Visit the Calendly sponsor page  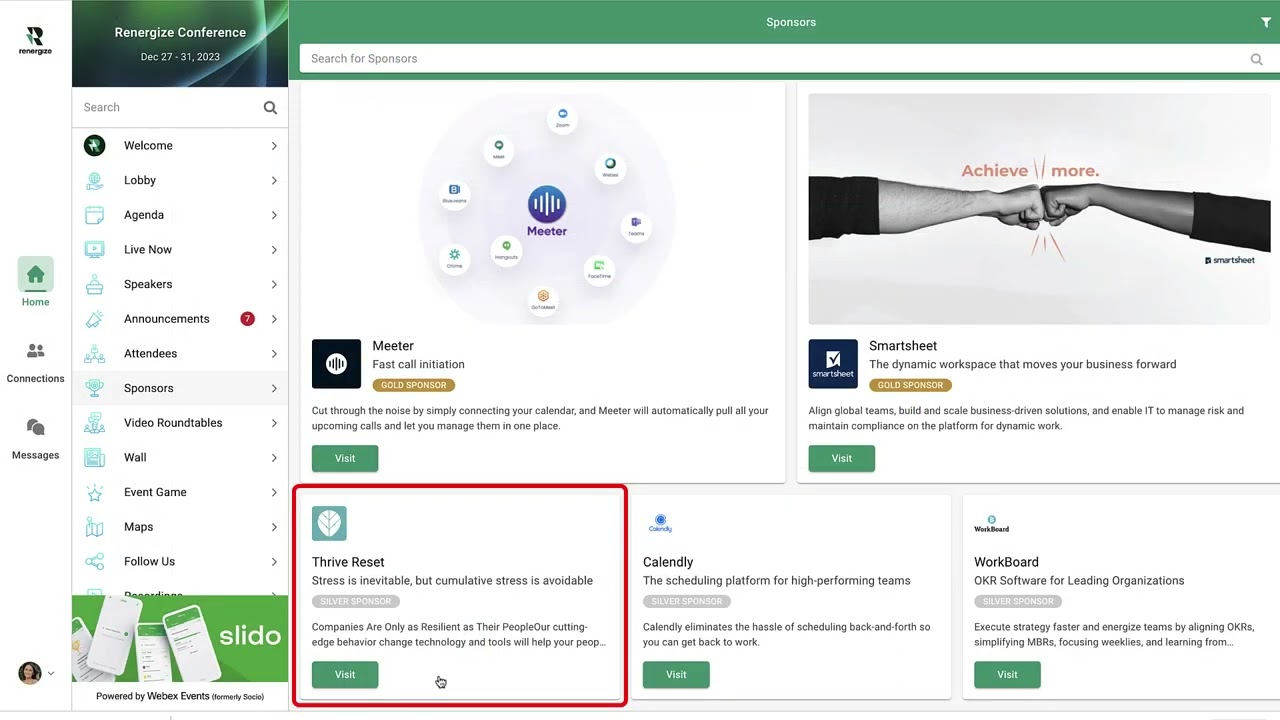(x=676, y=675)
